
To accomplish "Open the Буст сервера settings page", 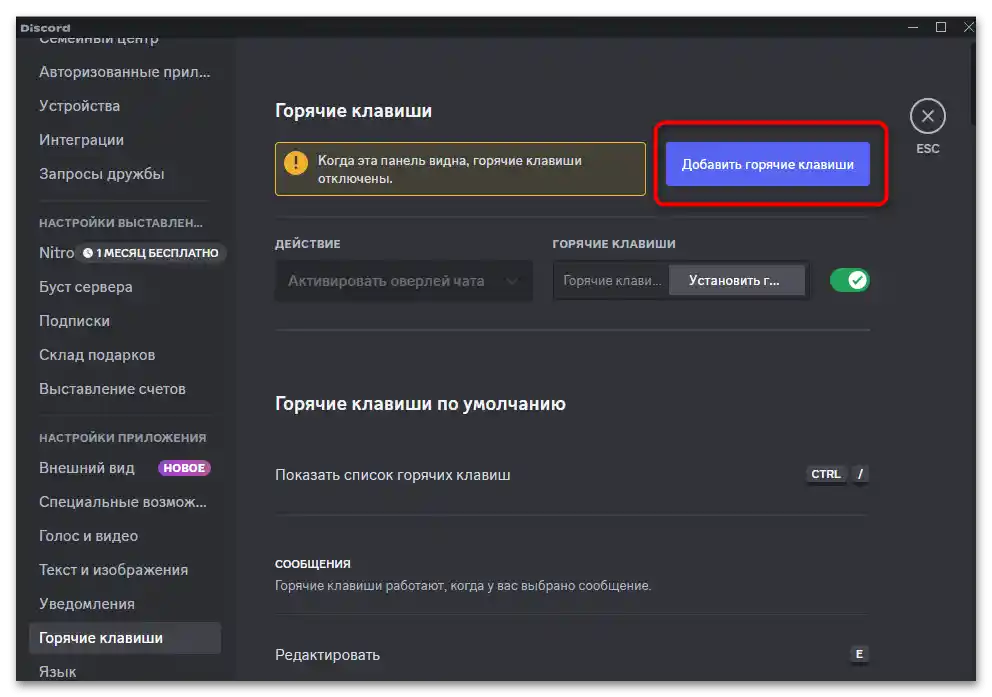I will coord(85,287).
